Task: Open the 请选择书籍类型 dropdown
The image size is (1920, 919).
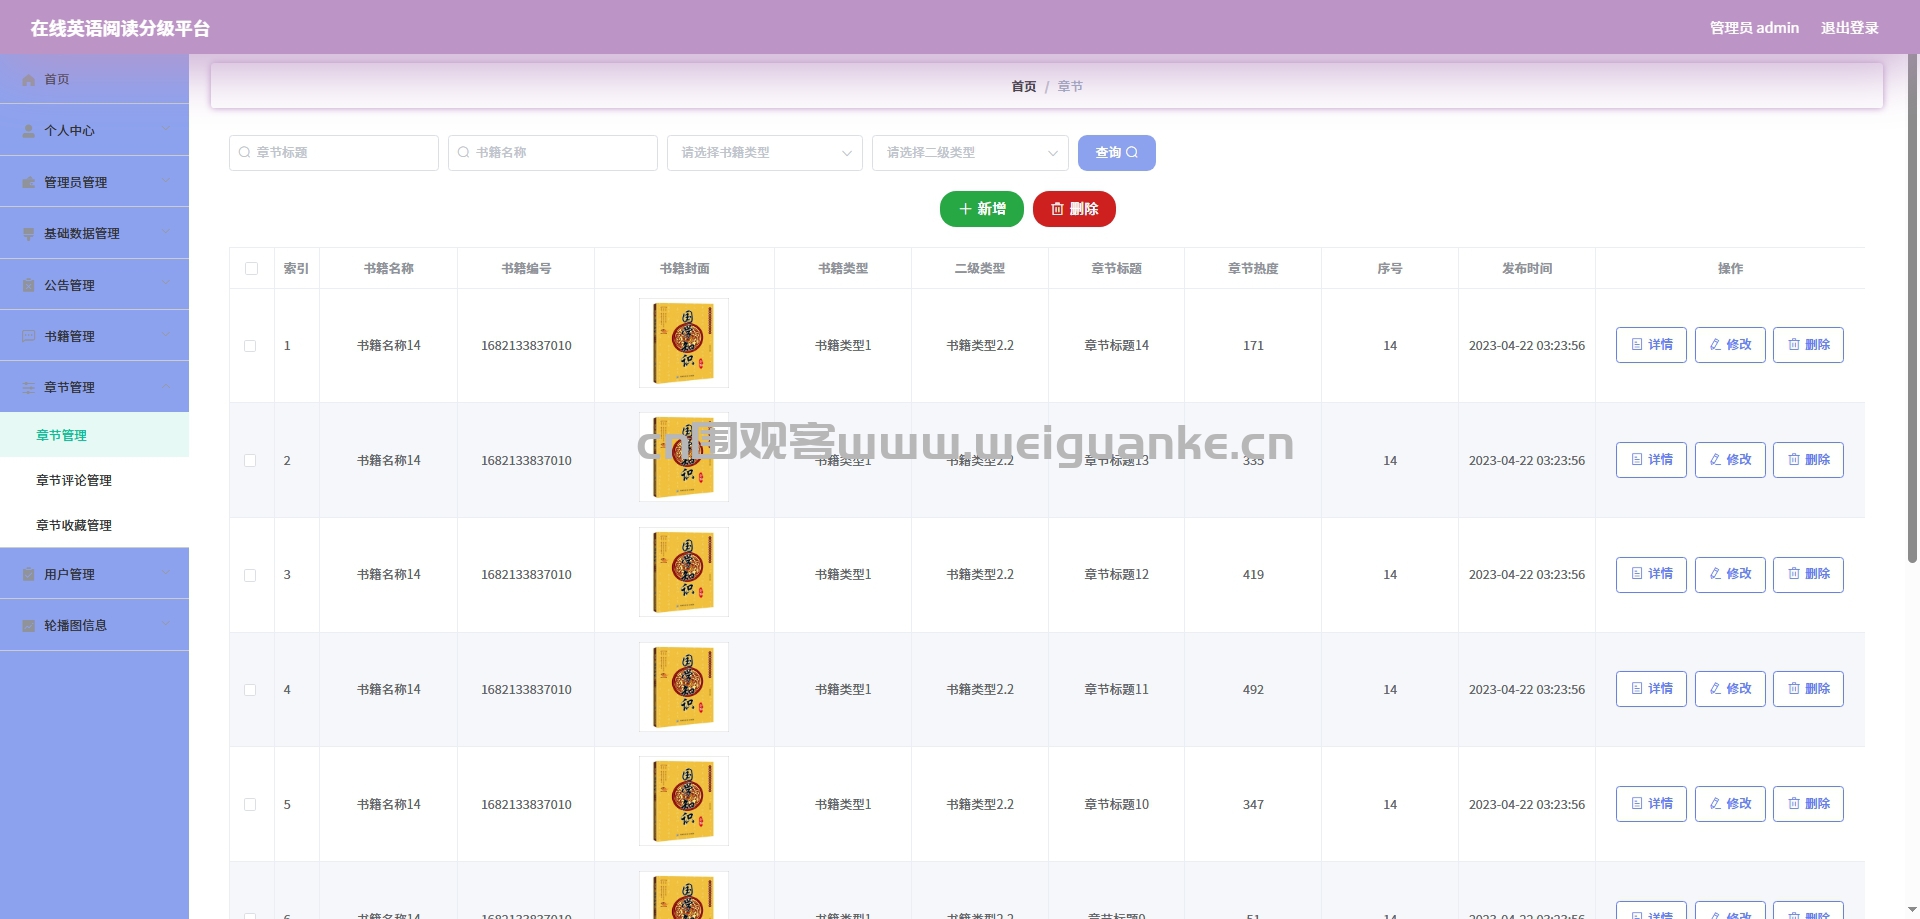Action: [x=765, y=153]
